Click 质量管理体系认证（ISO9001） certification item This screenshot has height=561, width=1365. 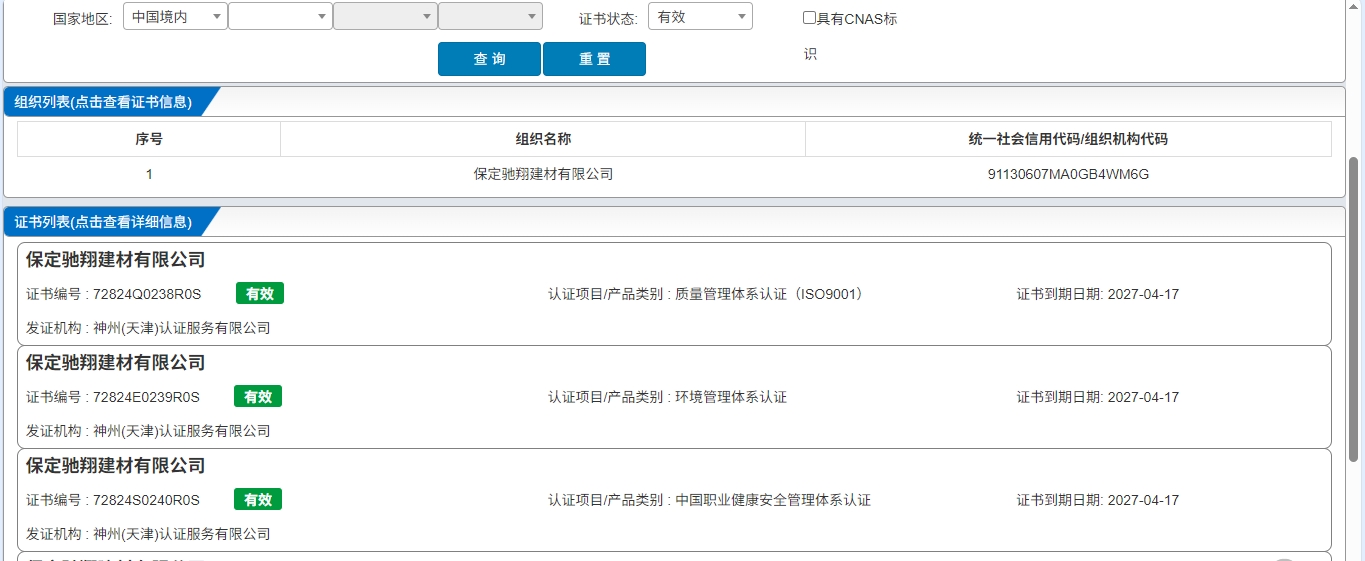pyautogui.click(x=769, y=294)
